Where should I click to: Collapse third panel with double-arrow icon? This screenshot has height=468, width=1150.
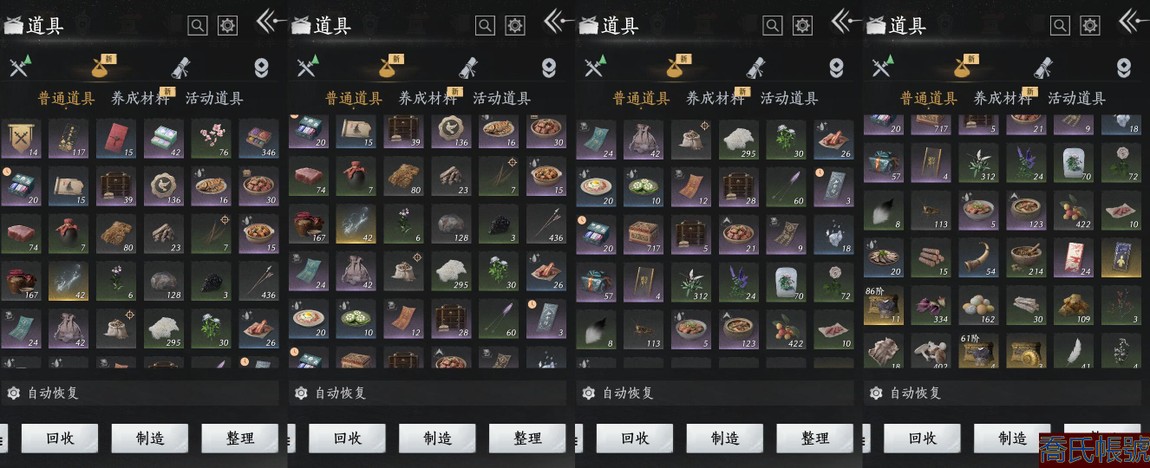(845, 21)
